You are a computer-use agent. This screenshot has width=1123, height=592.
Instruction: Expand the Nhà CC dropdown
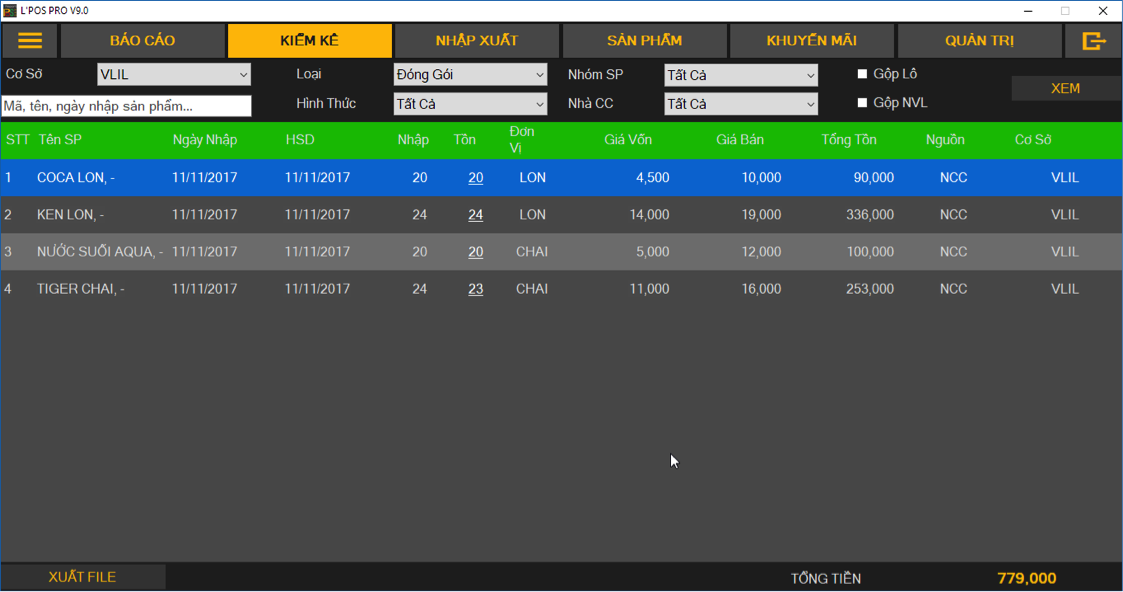tap(741, 104)
